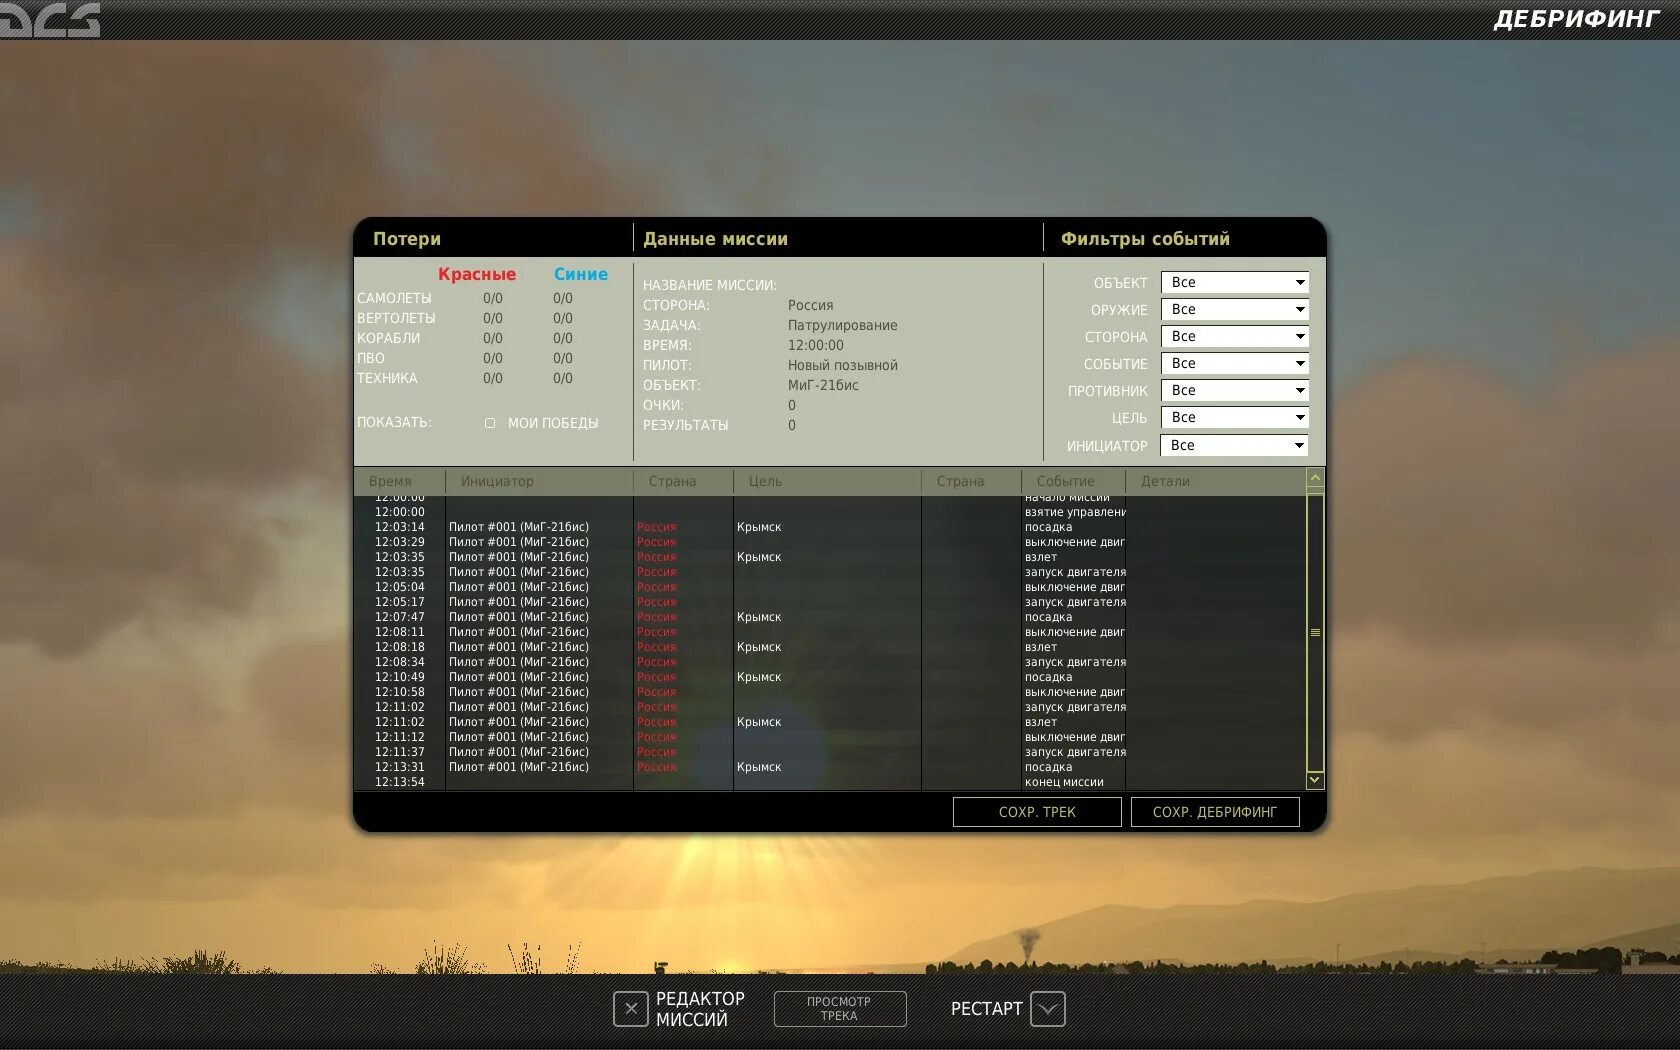Click the event list scrollbar thumb

1315,632
